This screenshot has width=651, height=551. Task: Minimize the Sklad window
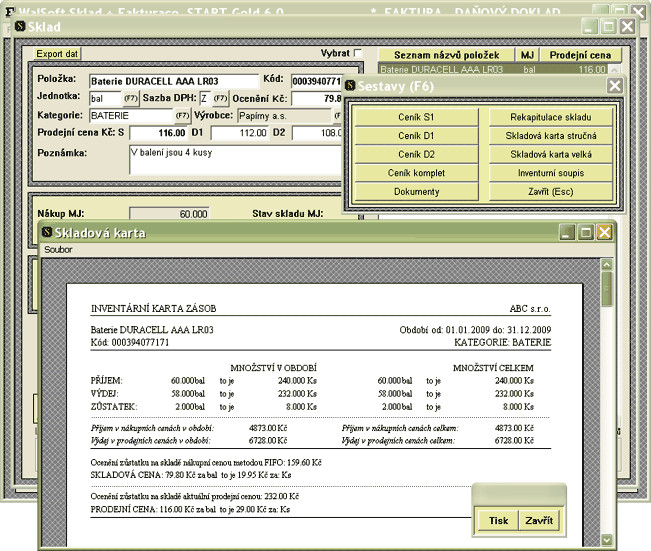590,27
